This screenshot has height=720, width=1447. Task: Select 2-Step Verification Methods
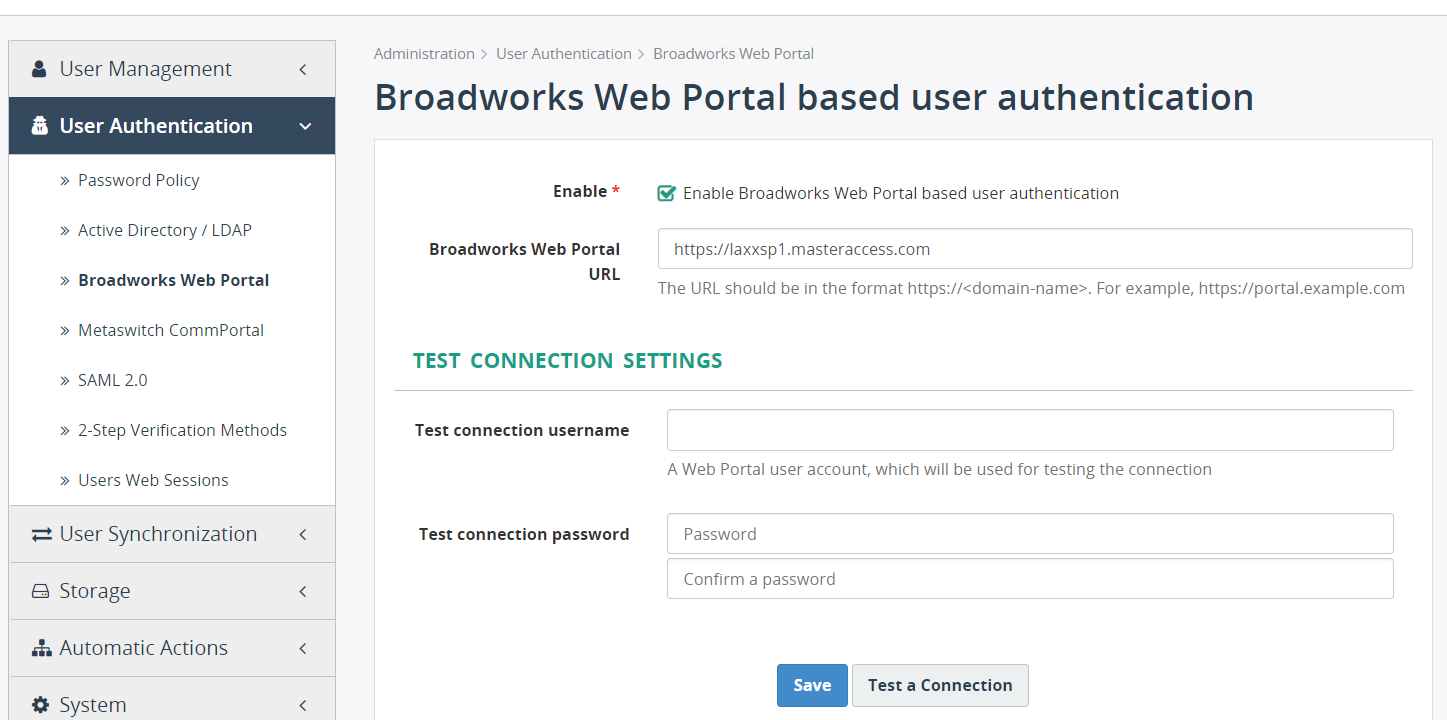point(182,429)
